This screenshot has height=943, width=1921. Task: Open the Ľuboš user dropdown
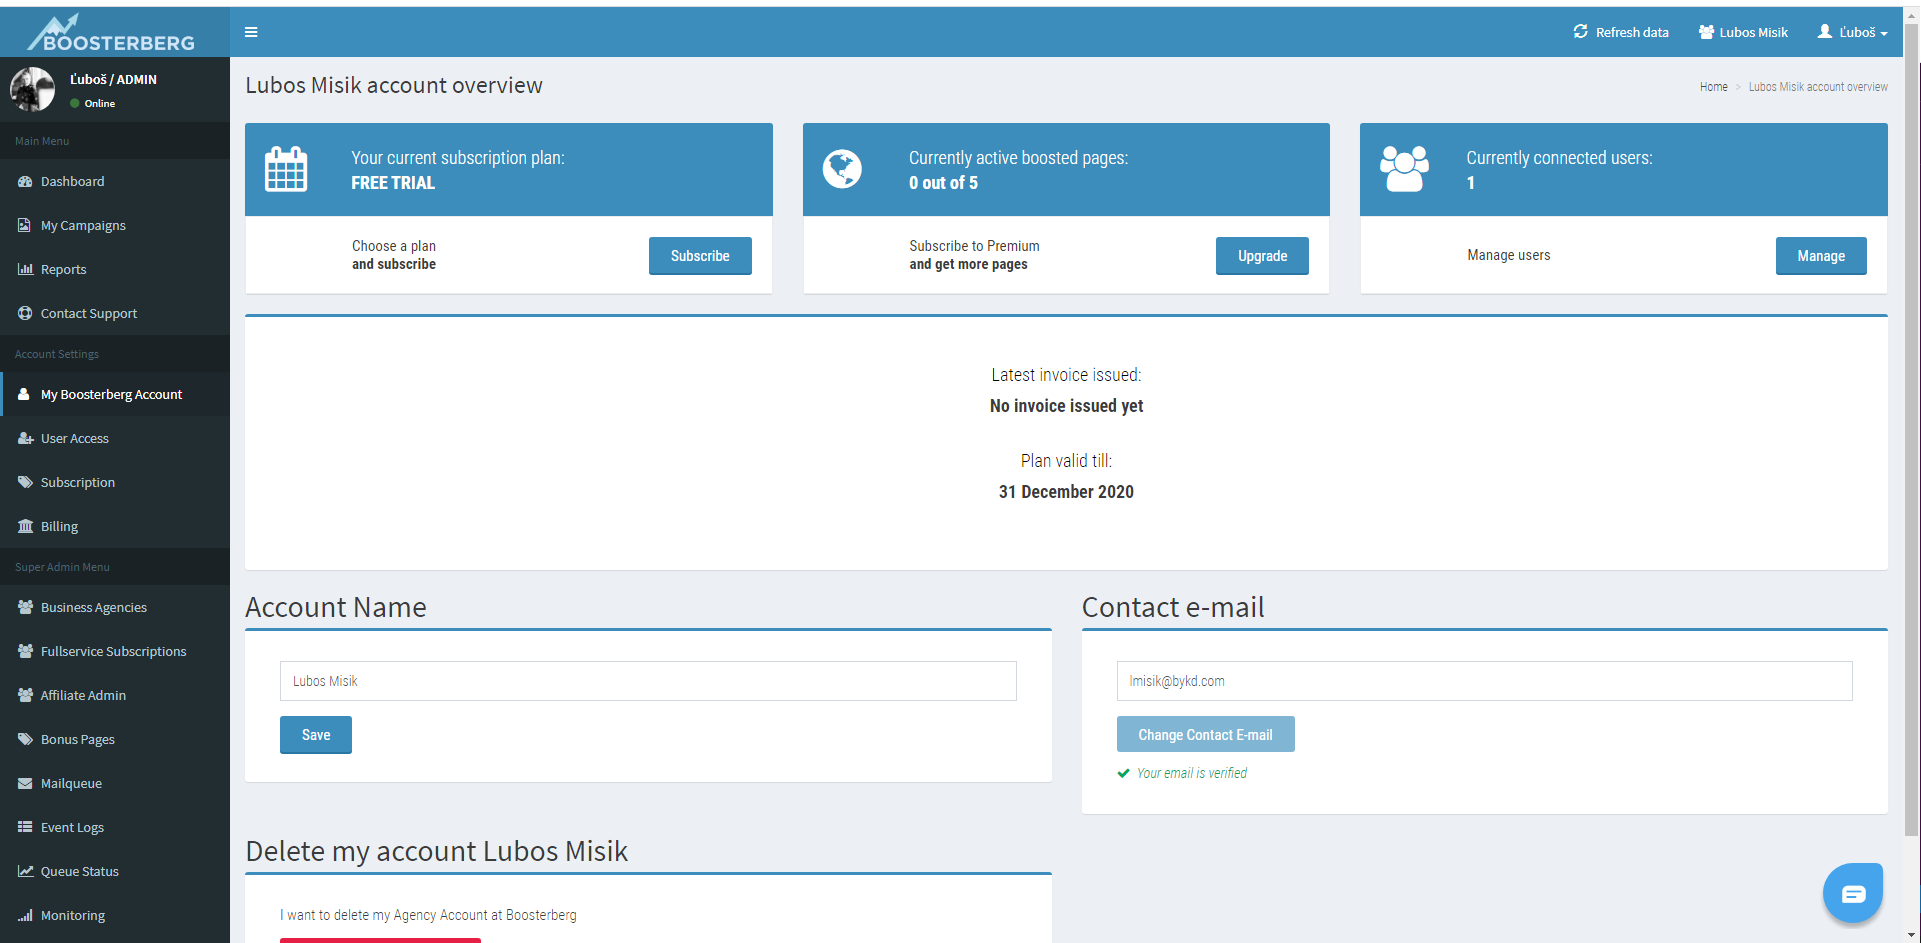click(x=1852, y=32)
